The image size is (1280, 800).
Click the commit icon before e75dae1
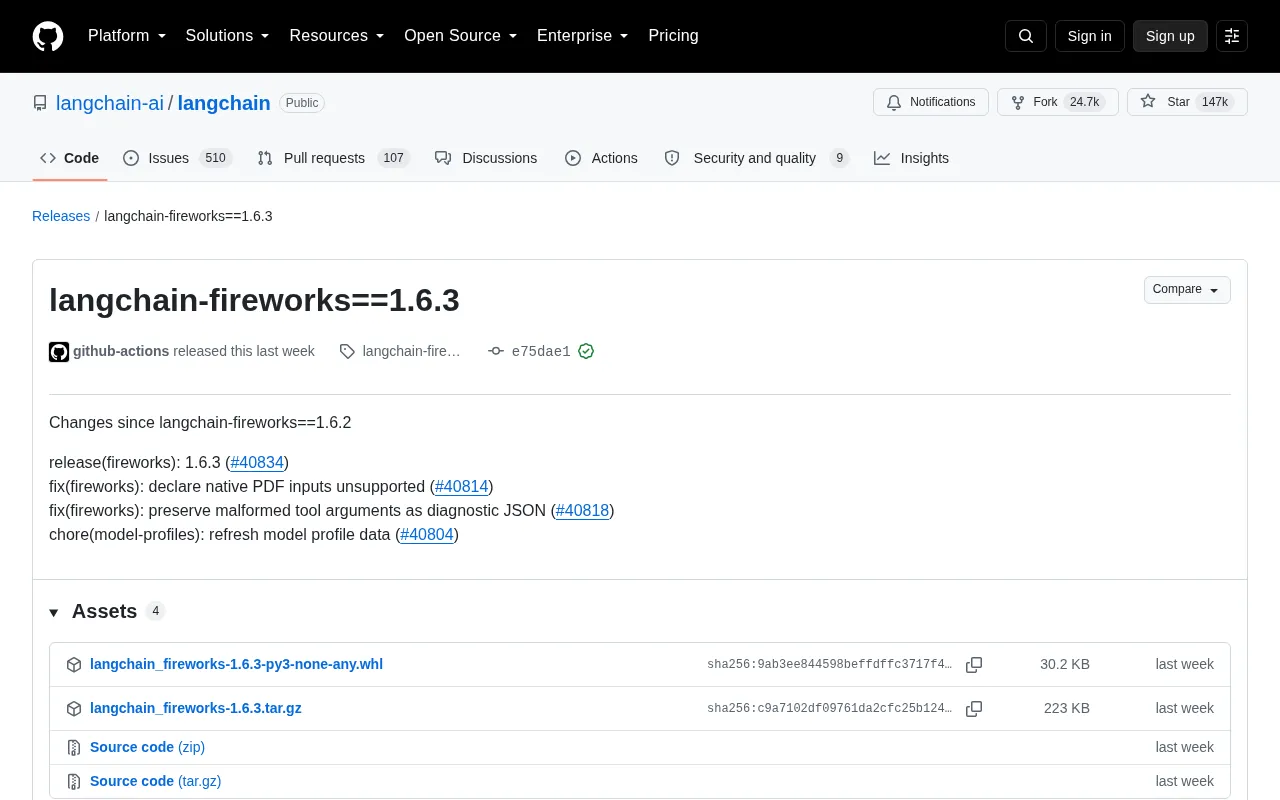point(496,351)
